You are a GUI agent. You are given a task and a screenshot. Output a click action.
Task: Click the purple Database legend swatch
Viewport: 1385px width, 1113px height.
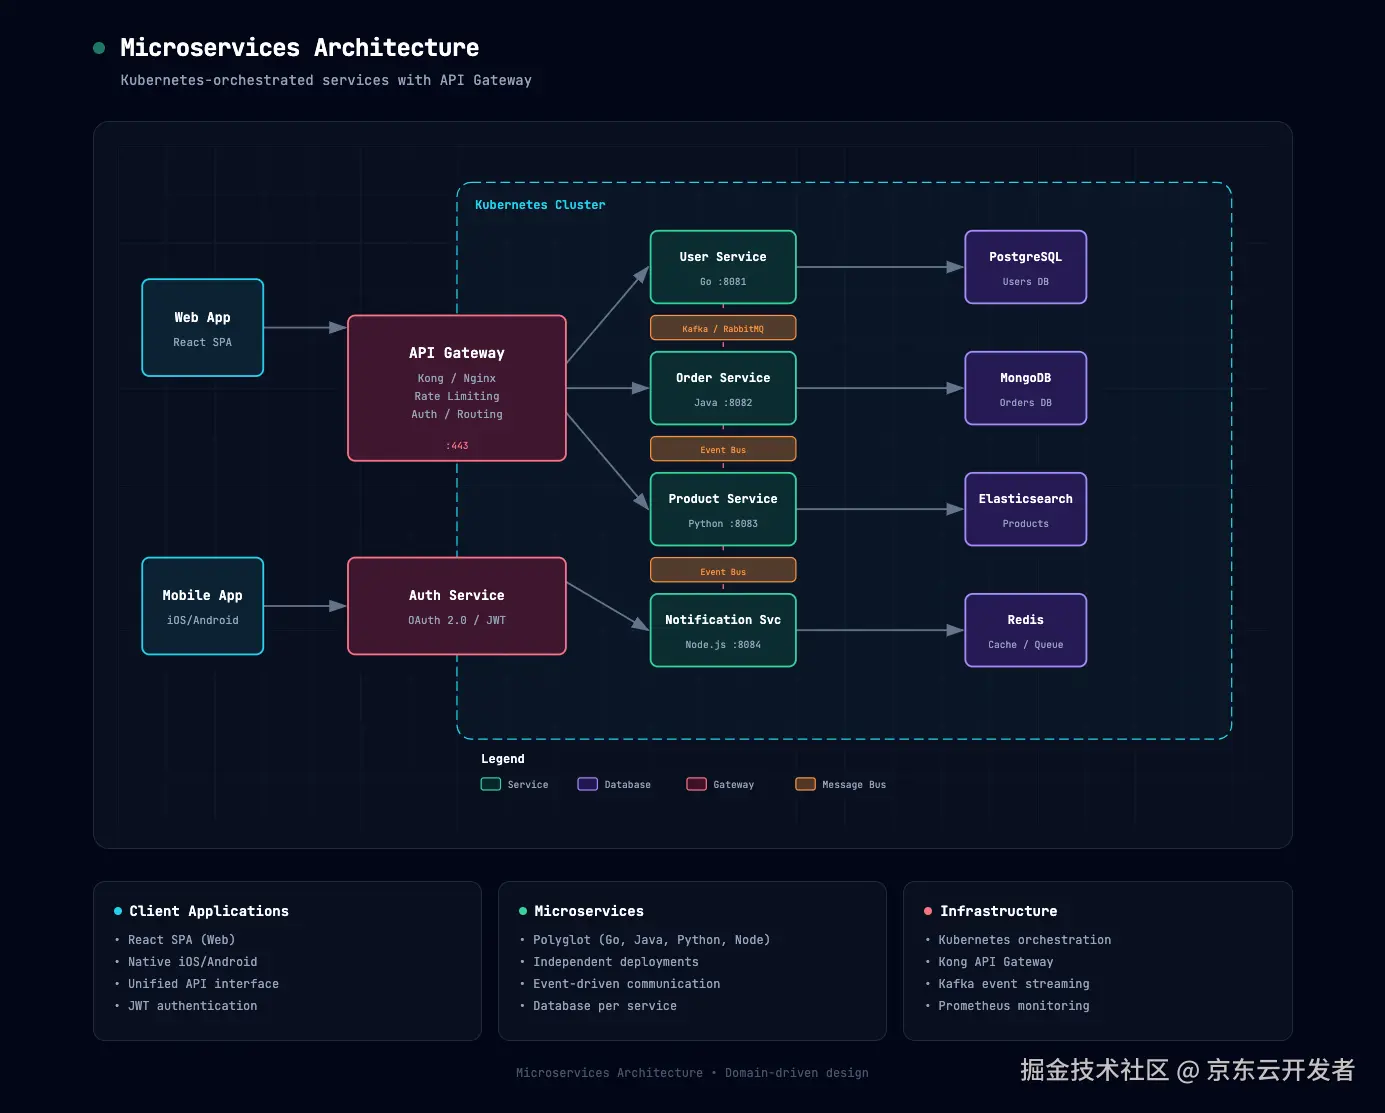[588, 784]
